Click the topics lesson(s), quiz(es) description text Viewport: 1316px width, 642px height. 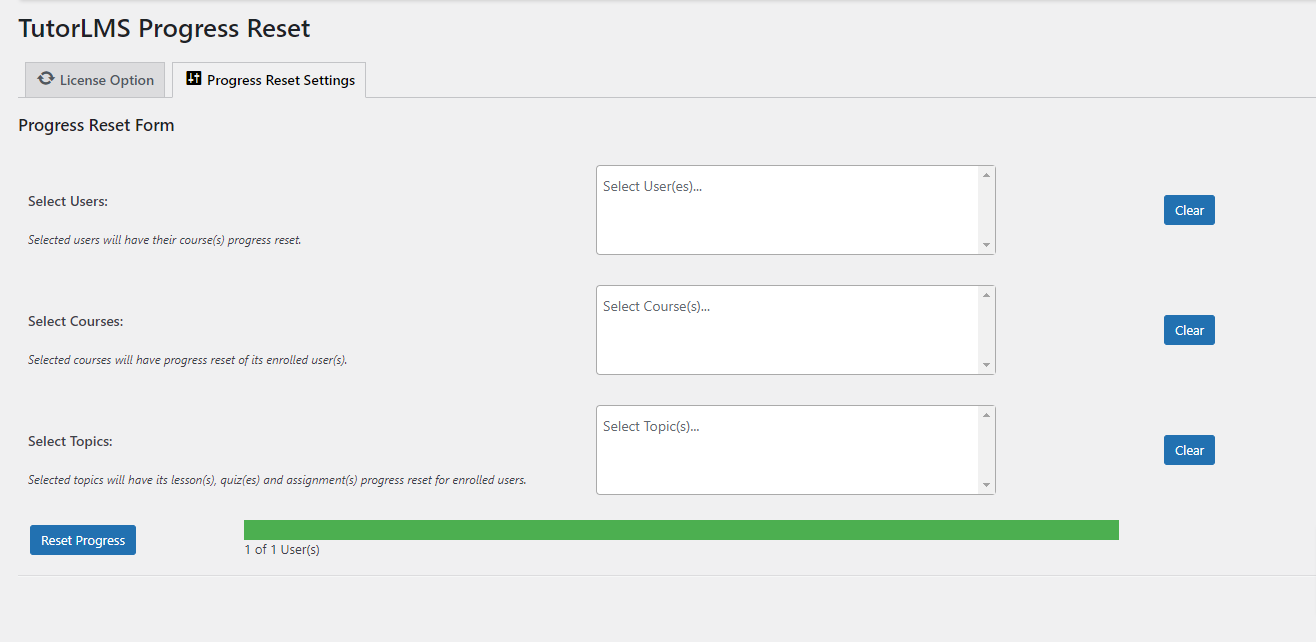tap(277, 480)
